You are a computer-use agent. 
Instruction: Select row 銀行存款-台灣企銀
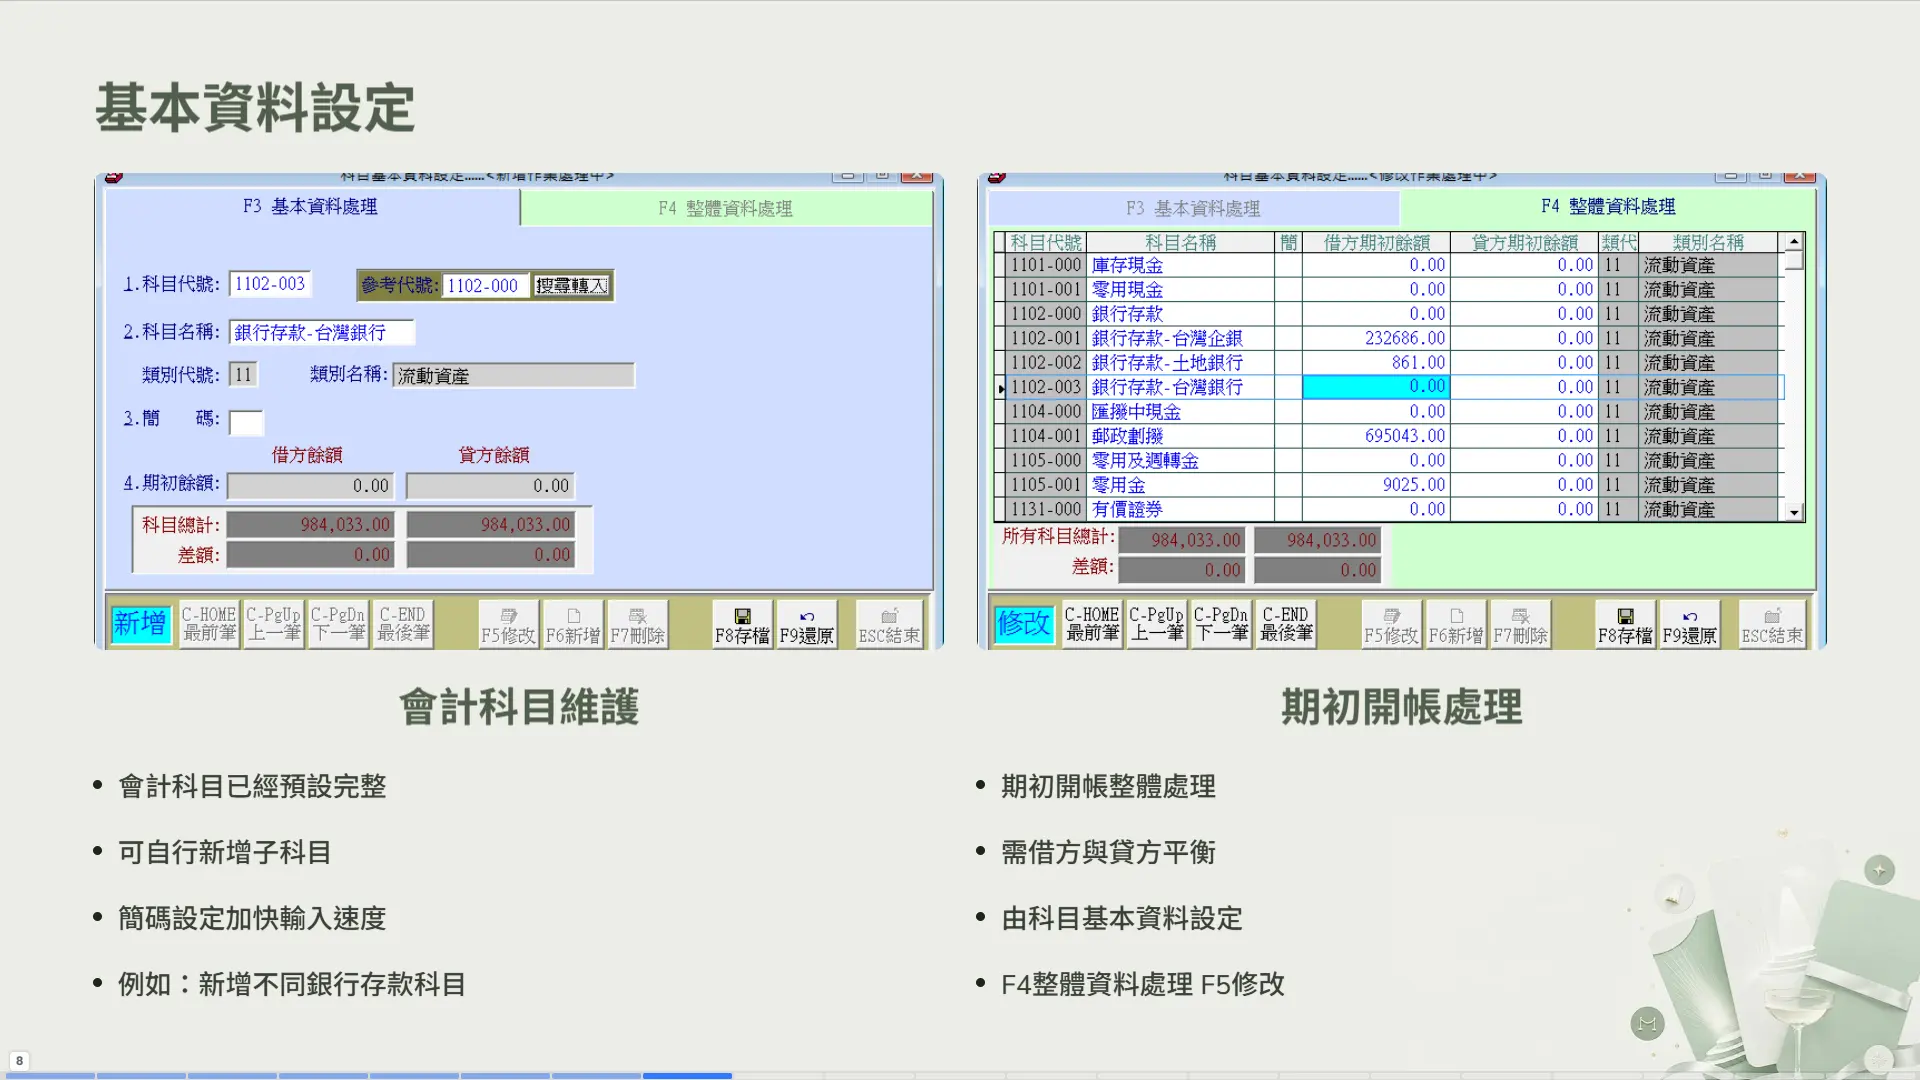(1389, 339)
